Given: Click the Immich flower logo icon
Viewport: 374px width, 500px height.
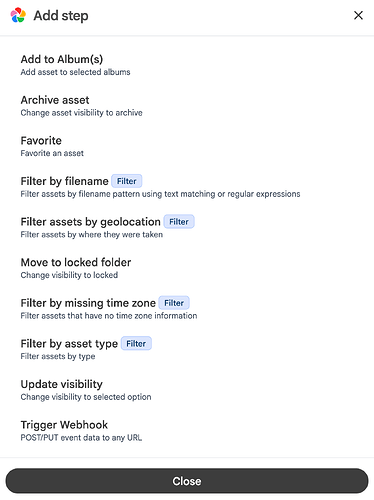Looking at the screenshot, I should coord(18,15).
